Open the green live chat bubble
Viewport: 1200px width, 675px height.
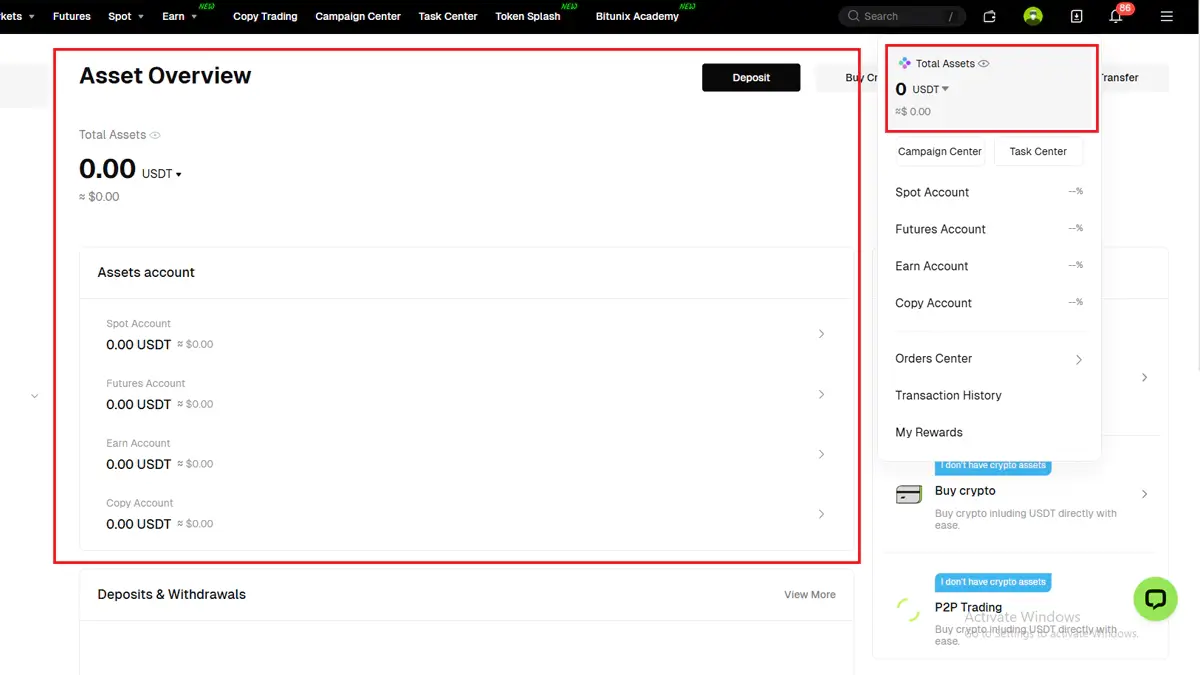coord(1155,599)
